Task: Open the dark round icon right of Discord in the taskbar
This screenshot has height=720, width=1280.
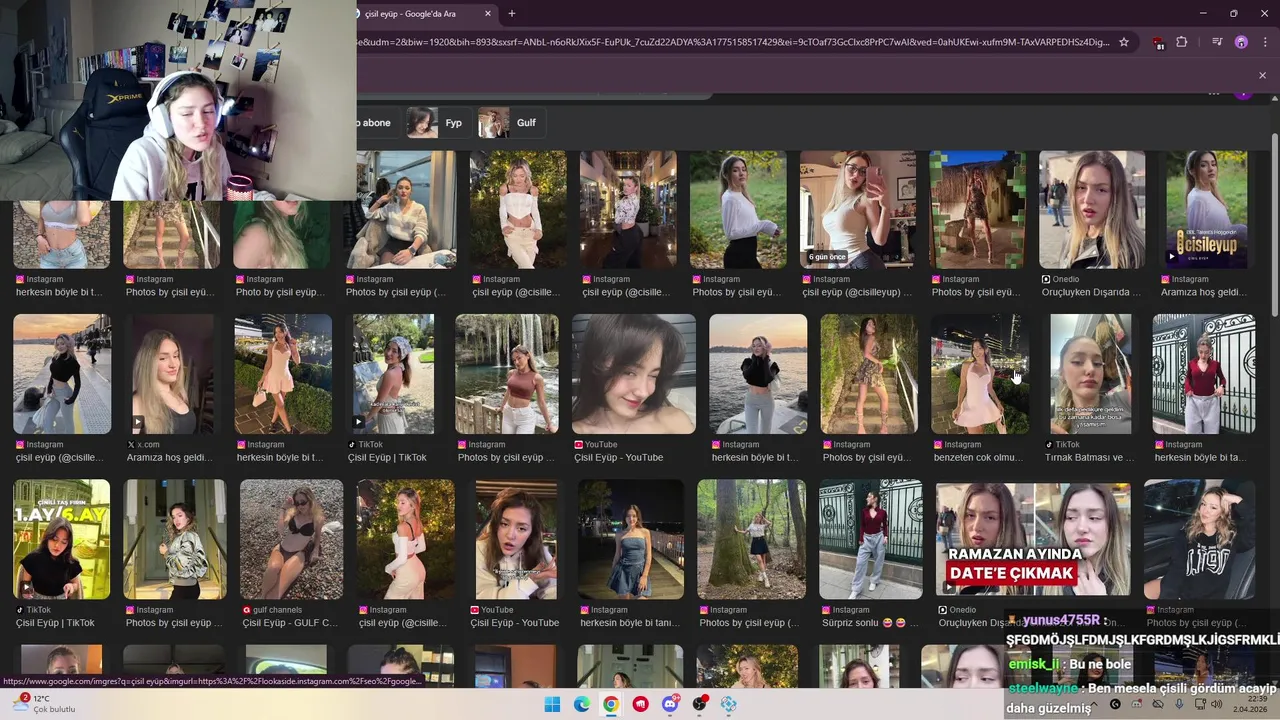Action: tap(700, 704)
